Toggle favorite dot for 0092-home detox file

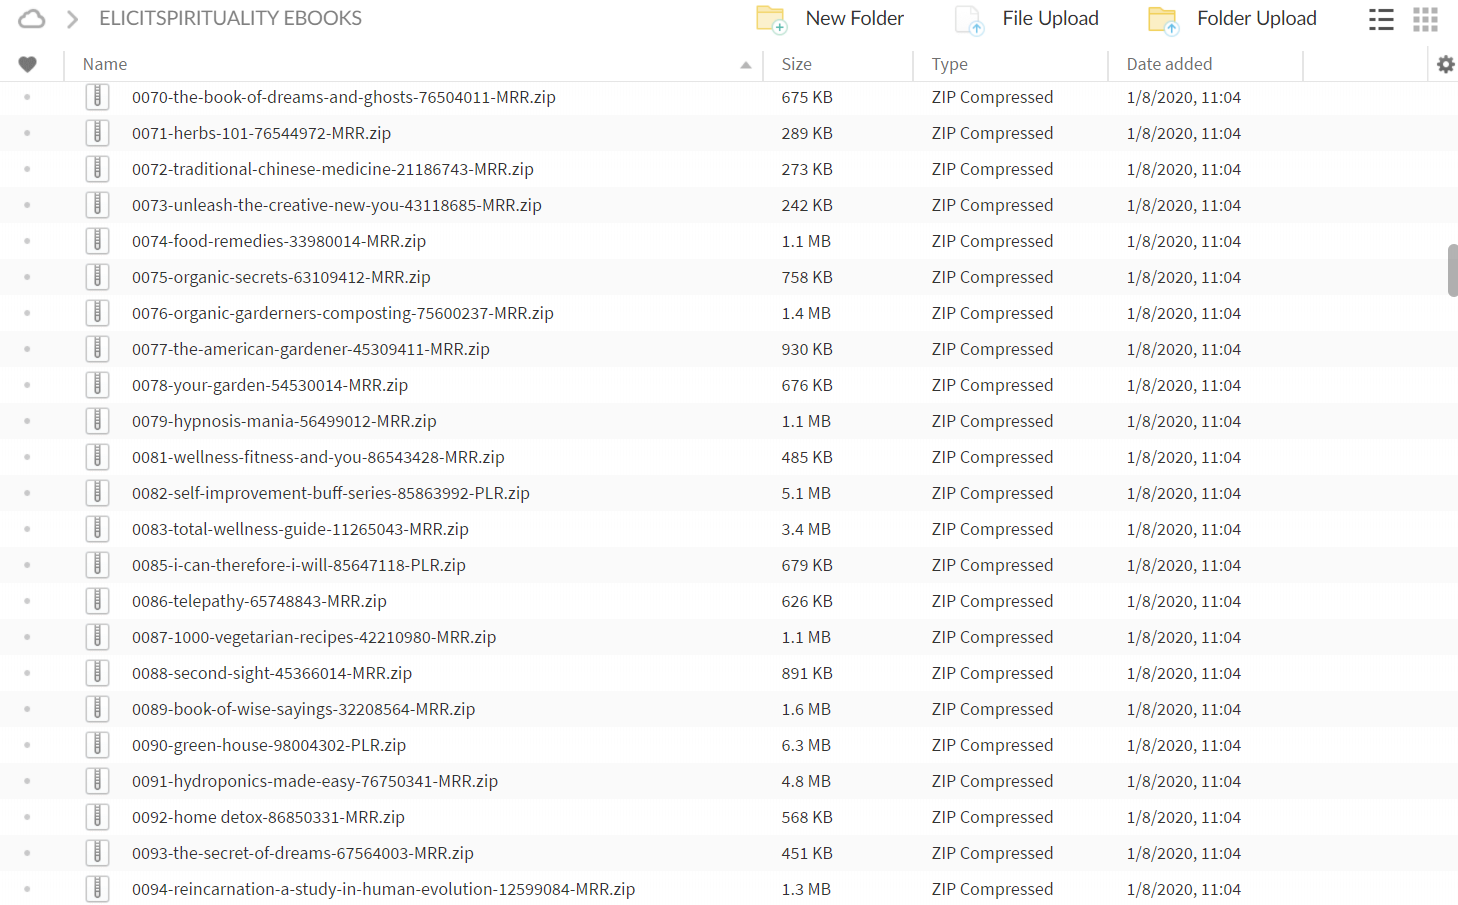click(27, 817)
